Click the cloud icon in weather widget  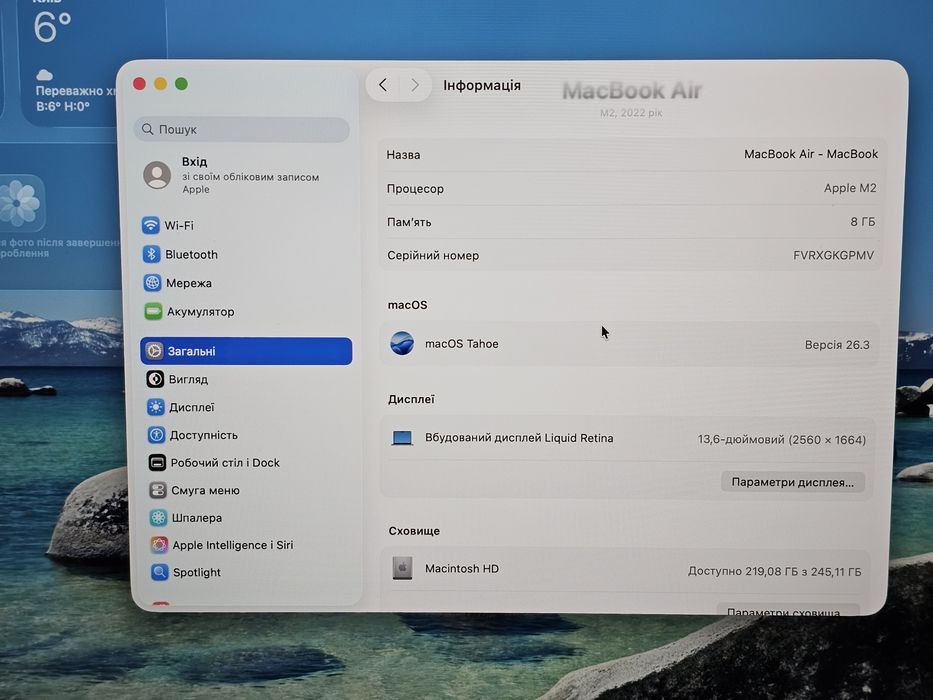point(44,76)
